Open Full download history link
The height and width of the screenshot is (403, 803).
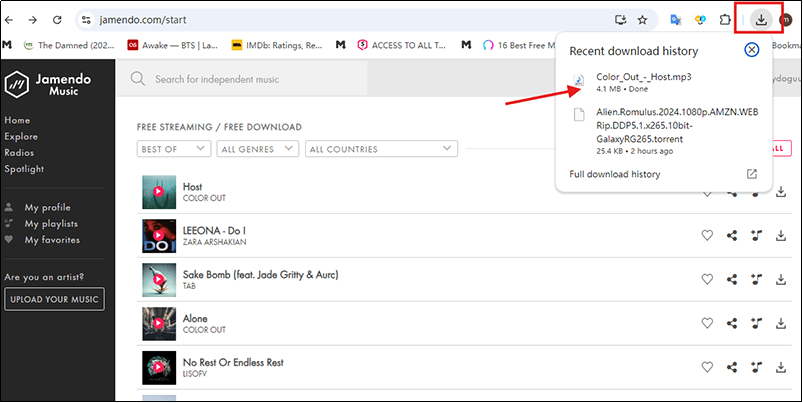point(614,174)
